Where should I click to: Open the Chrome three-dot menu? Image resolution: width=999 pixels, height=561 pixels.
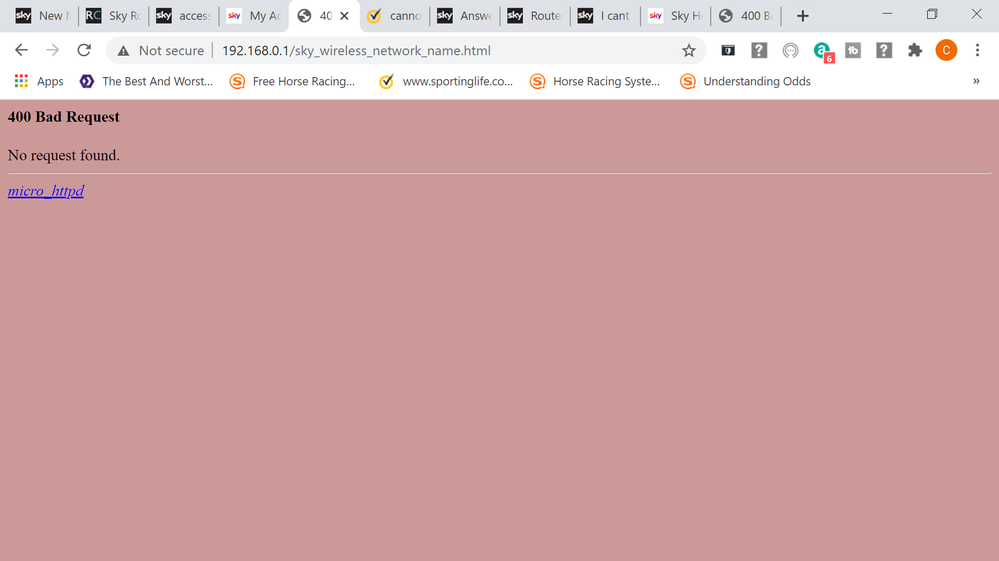pyautogui.click(x=977, y=50)
